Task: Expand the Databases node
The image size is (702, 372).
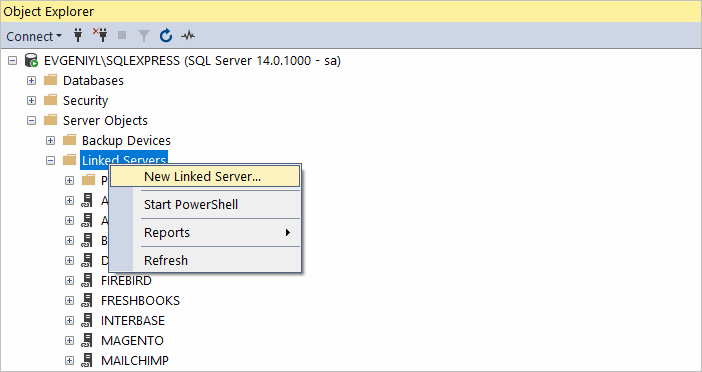Action: coord(31,81)
